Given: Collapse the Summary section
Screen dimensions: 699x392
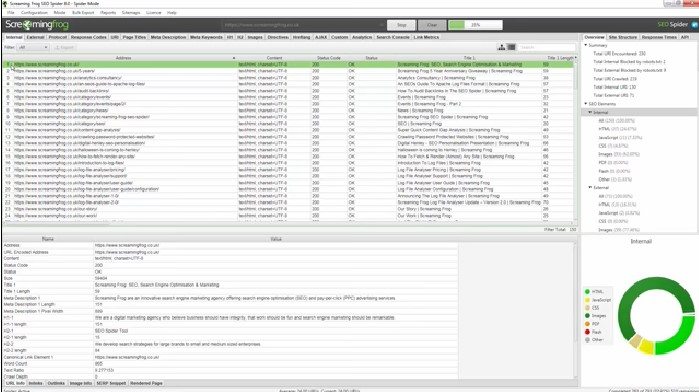Looking at the screenshot, I should pos(586,45).
